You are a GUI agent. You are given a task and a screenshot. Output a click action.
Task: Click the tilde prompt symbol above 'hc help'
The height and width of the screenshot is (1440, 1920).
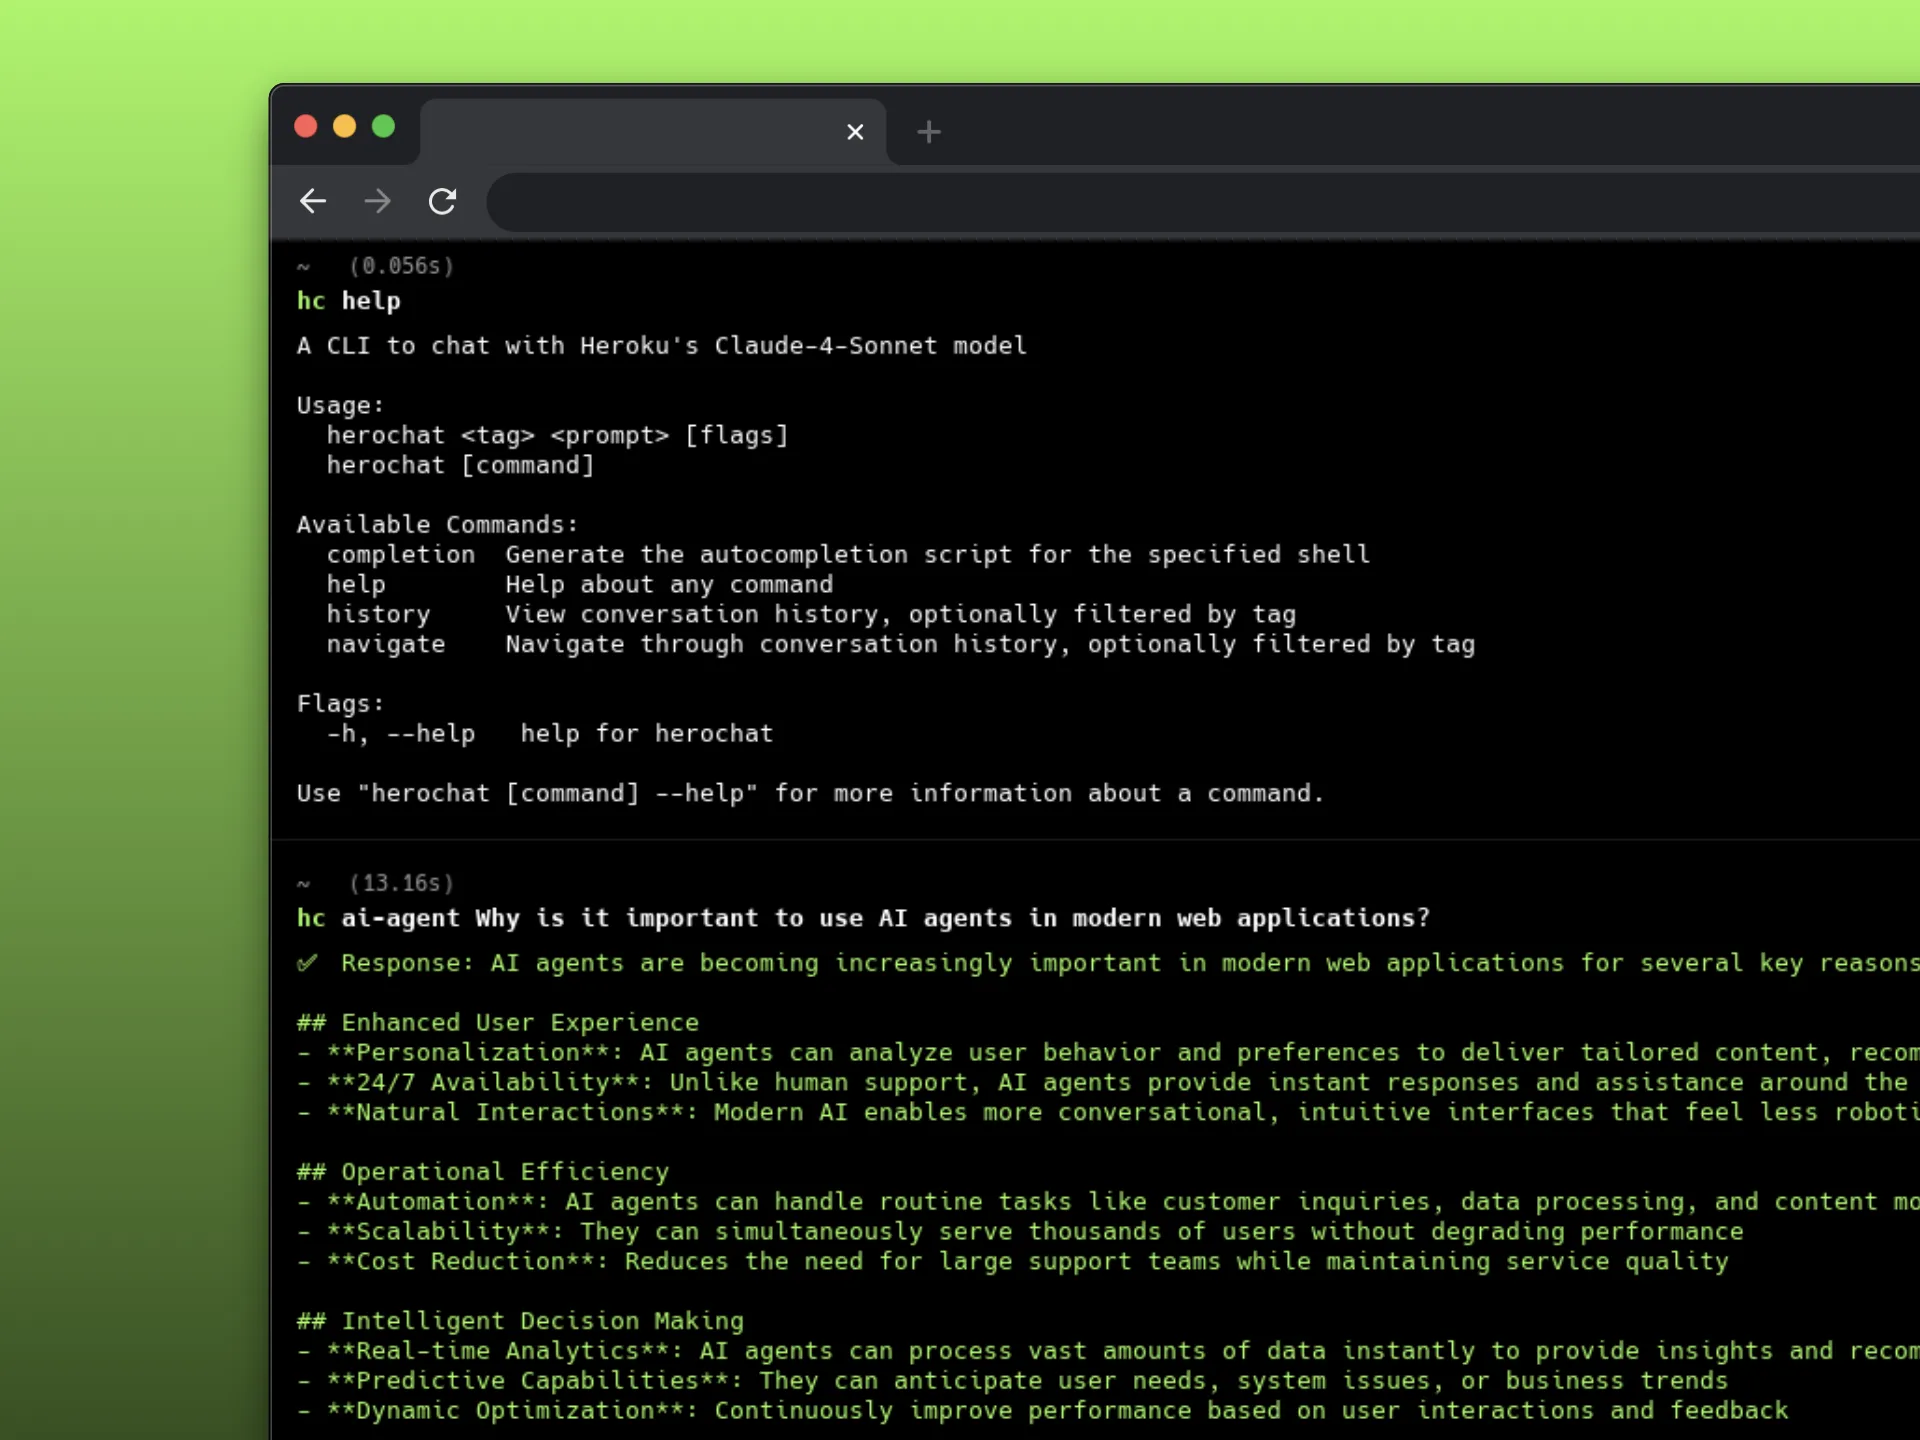tap(304, 266)
